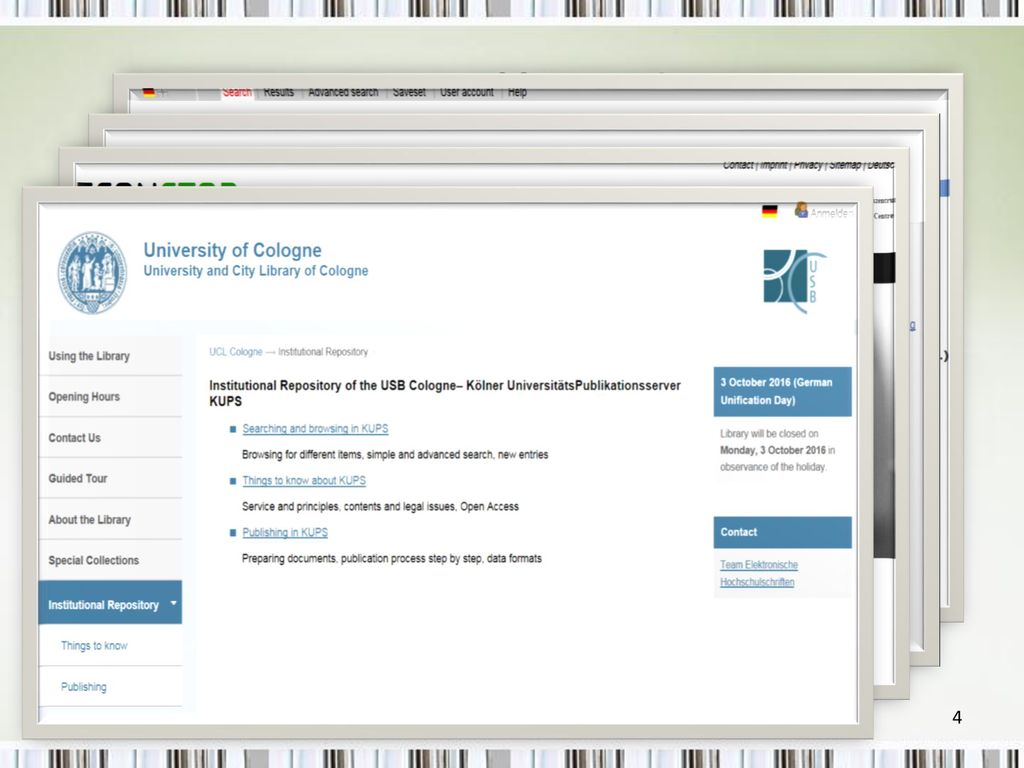Click Service and principles description text
The width and height of the screenshot is (1024, 768).
coord(380,507)
